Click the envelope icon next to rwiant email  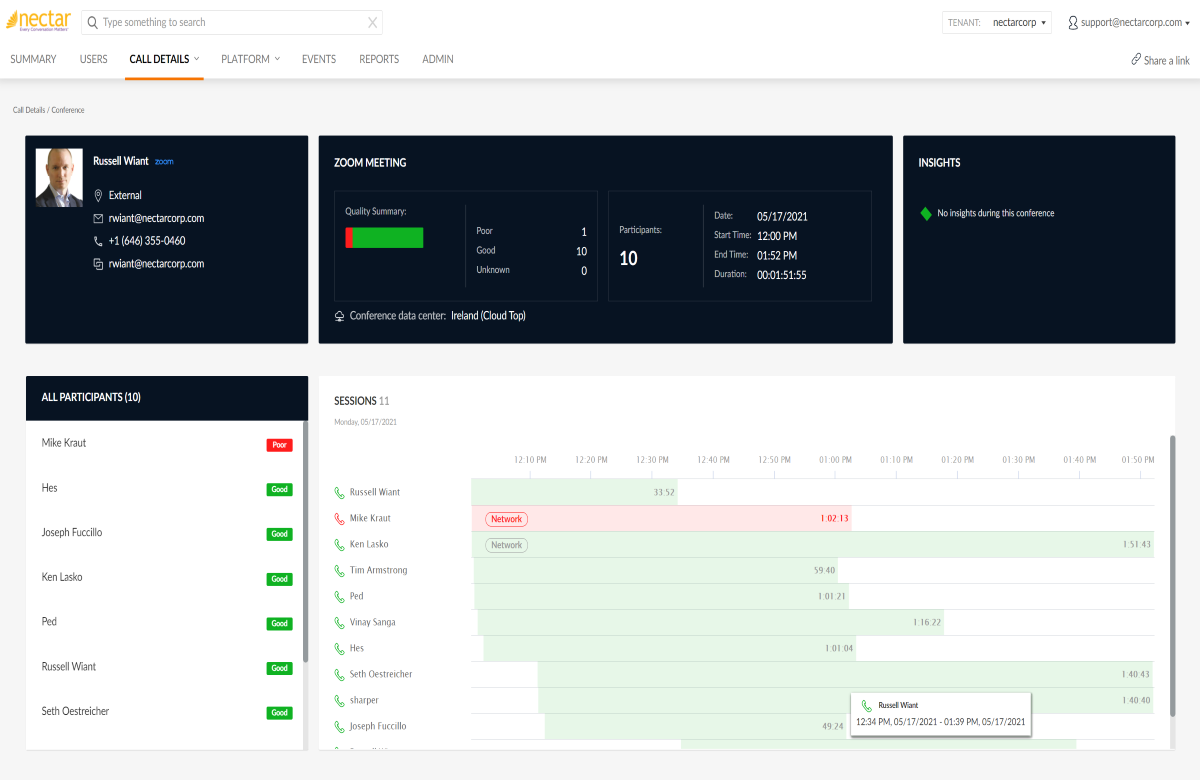pos(98,218)
